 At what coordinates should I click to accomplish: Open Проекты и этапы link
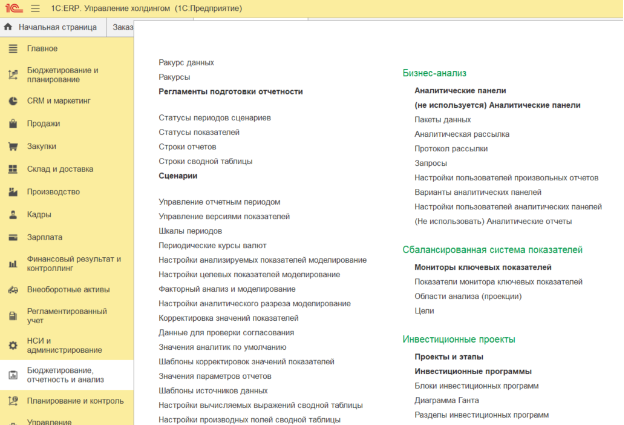449,357
